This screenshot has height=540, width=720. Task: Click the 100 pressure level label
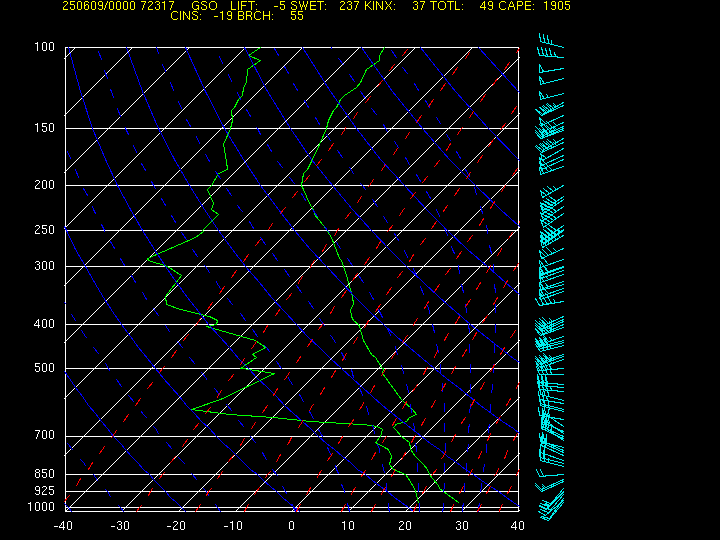(x=44, y=47)
